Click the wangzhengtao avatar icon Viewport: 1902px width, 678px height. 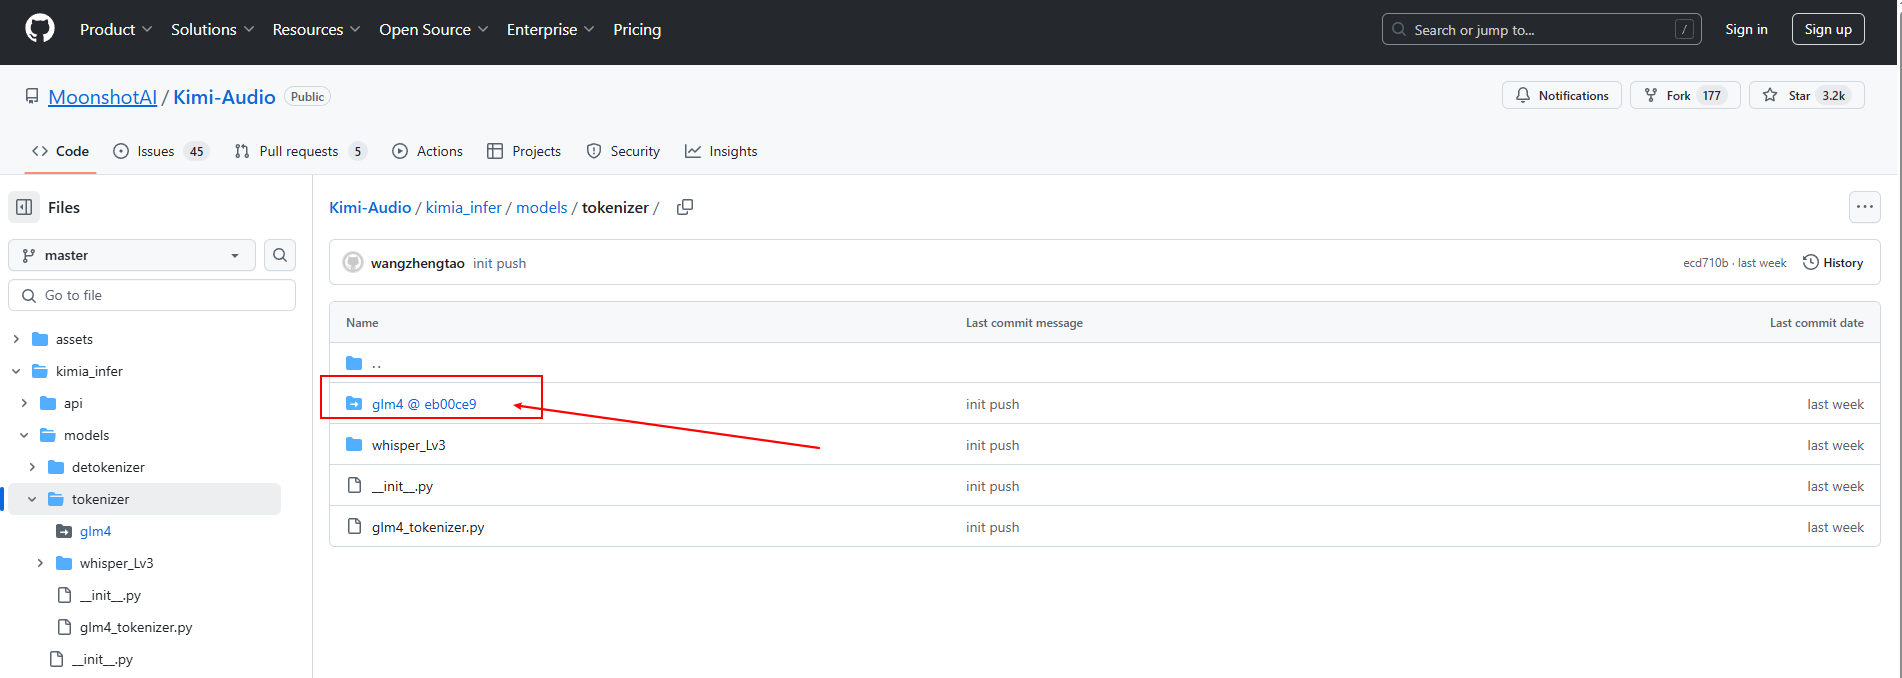tap(353, 263)
